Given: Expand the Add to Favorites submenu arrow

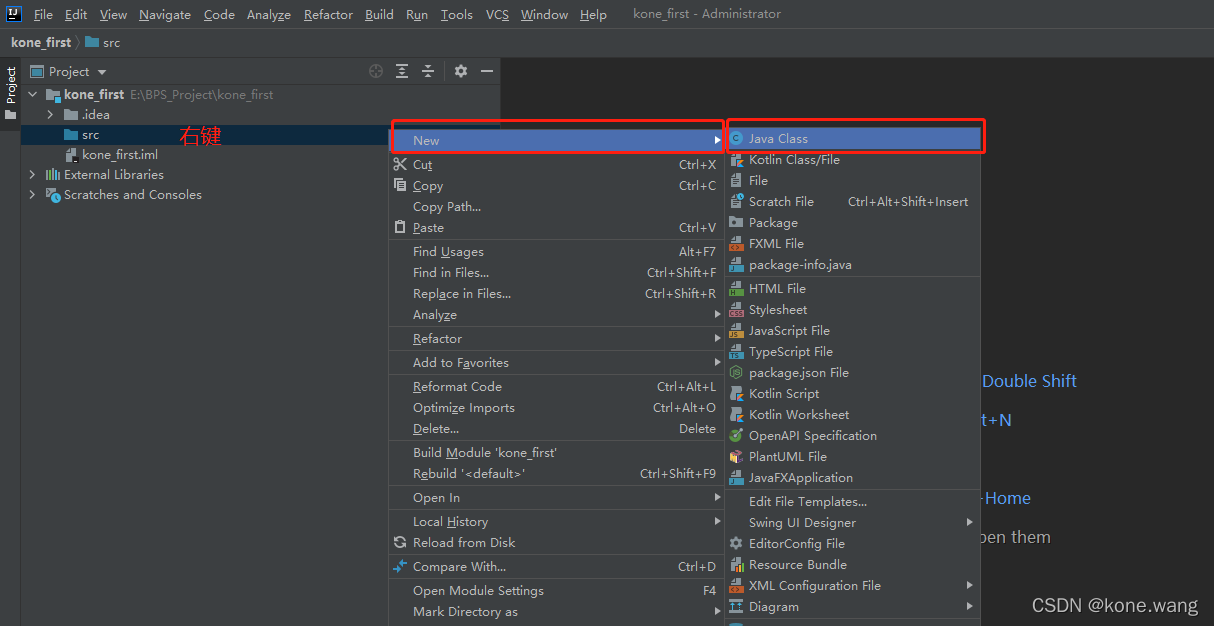Looking at the screenshot, I should coord(718,363).
